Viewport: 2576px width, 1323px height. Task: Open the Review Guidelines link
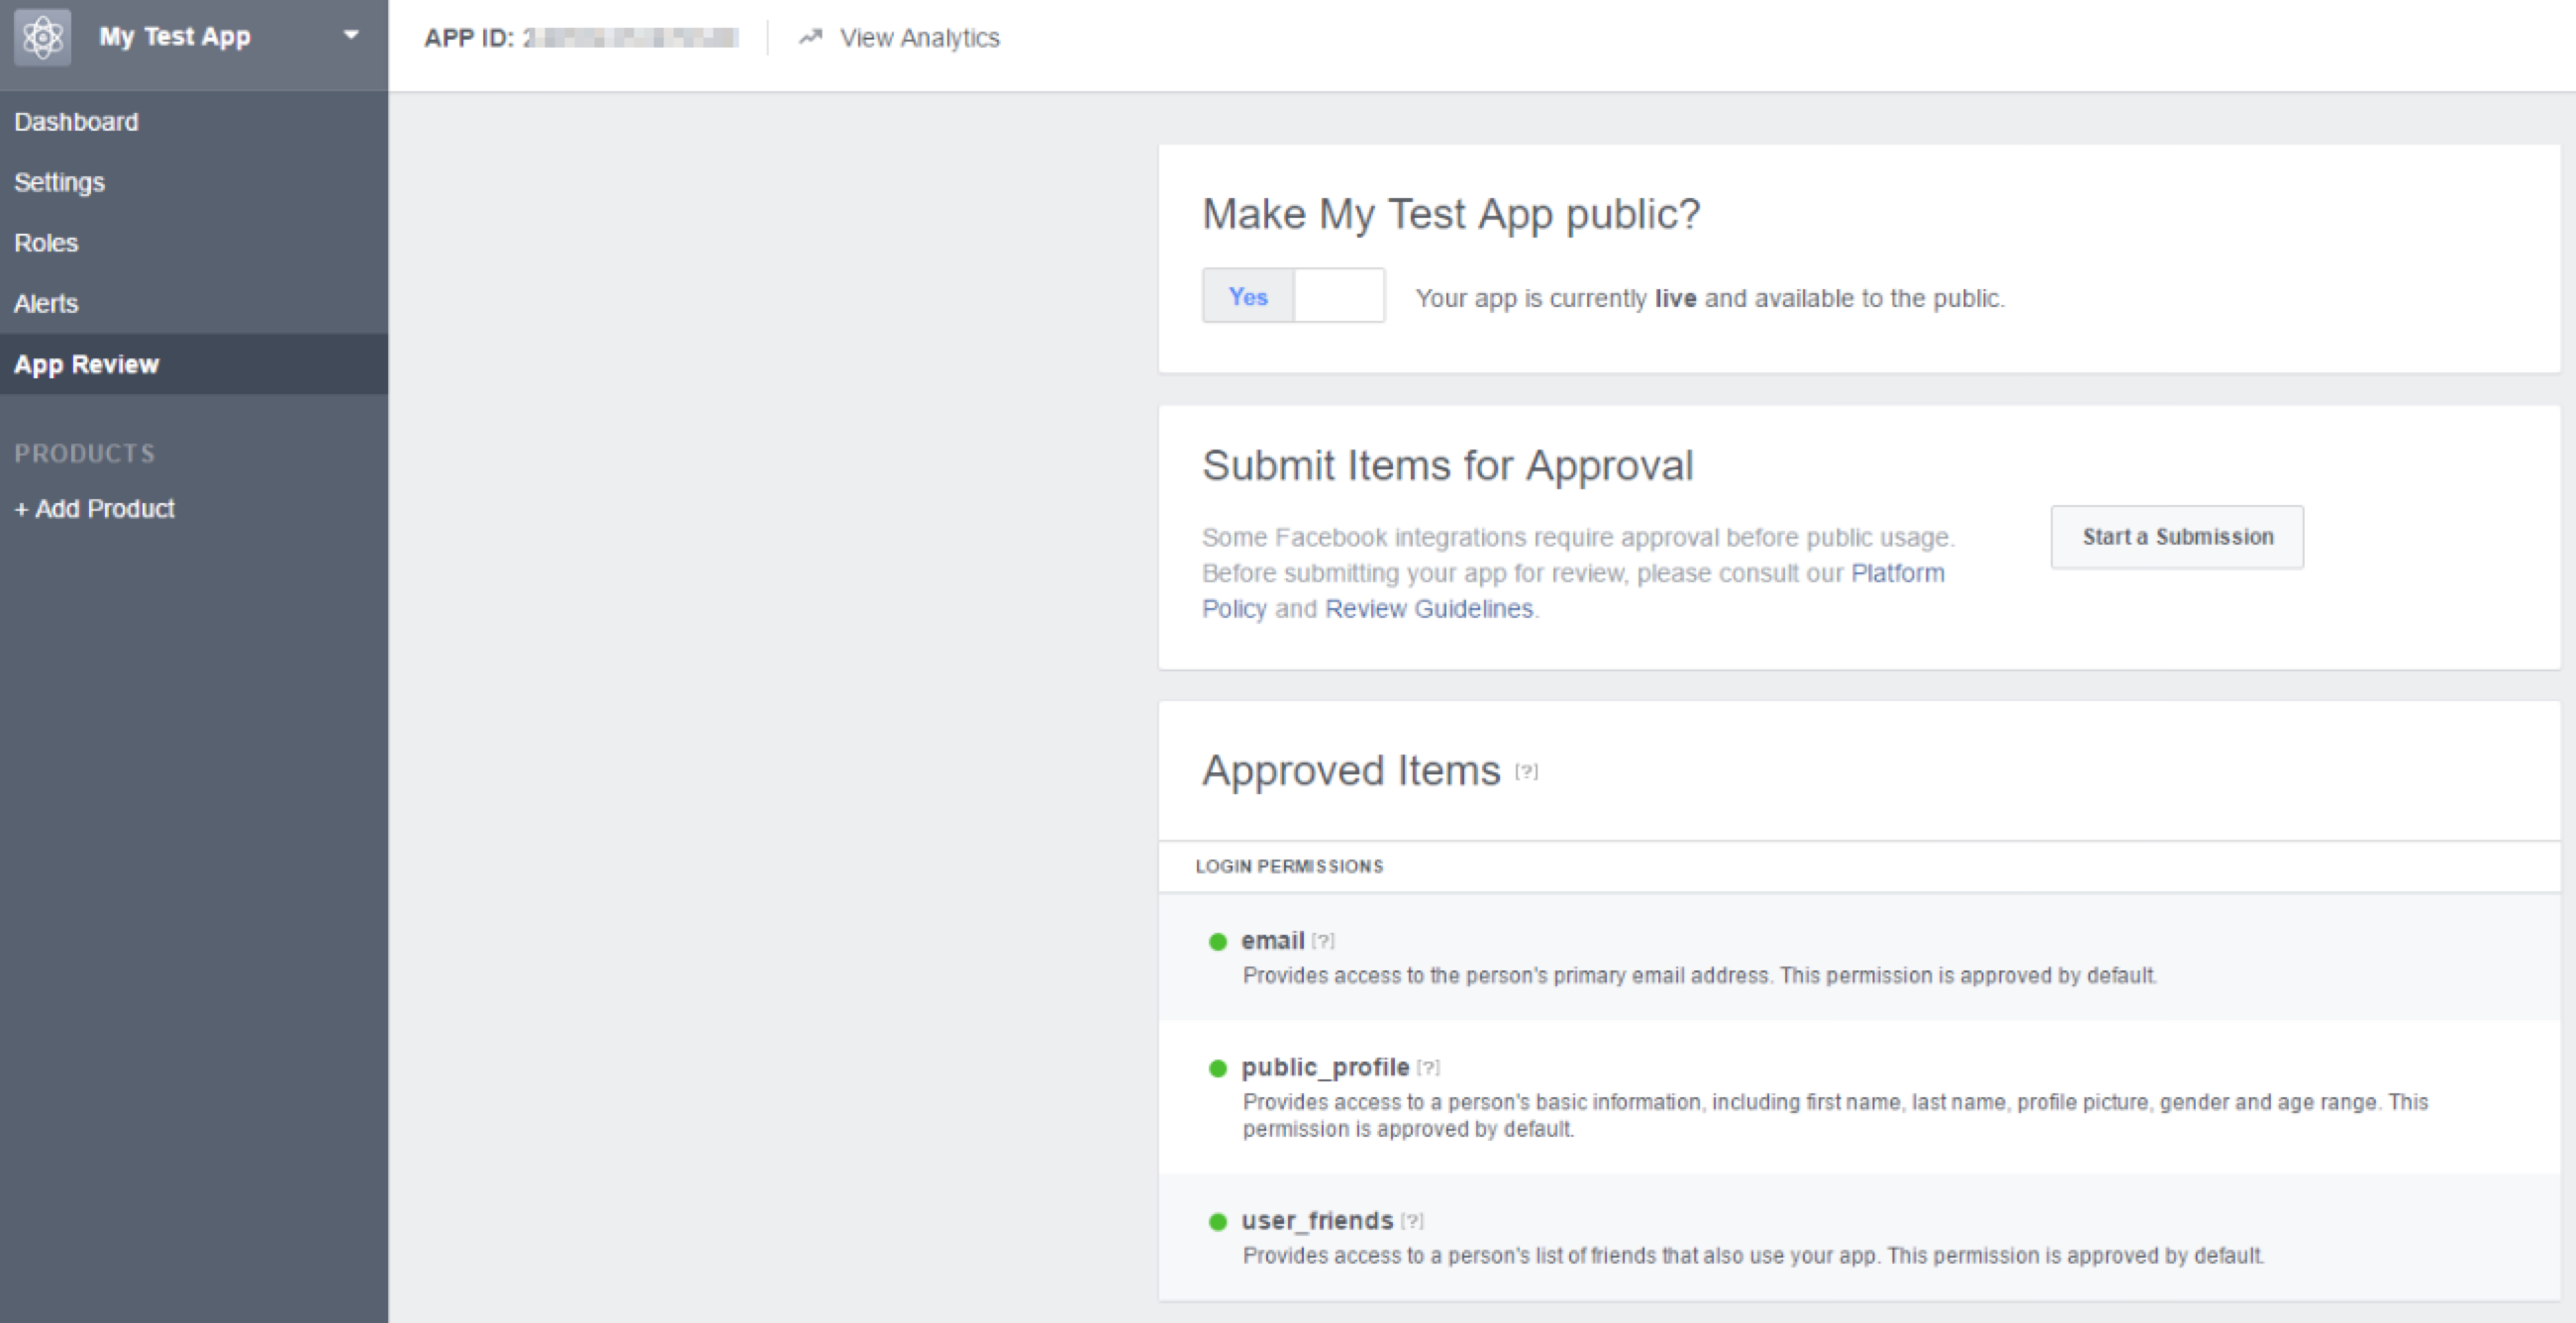(1428, 609)
